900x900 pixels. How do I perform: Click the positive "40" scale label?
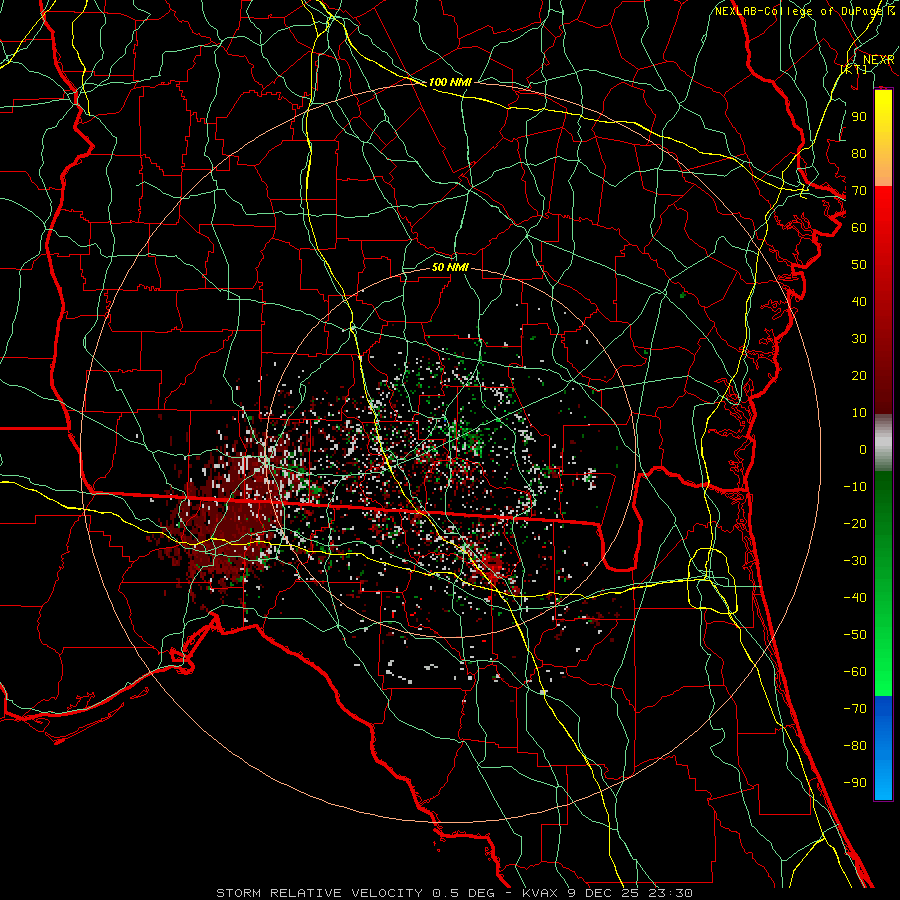859,301
